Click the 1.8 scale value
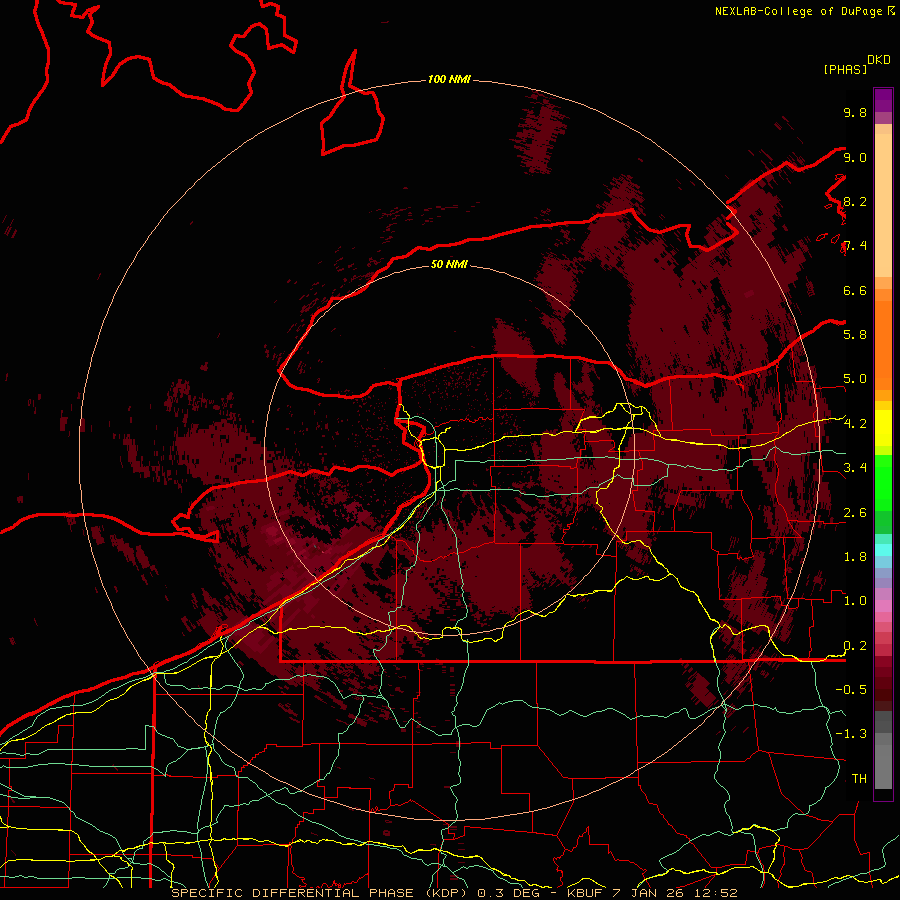The width and height of the screenshot is (900, 900). [x=855, y=556]
